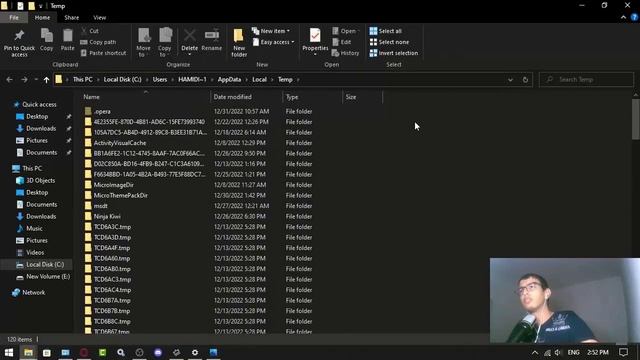Select the .opera folder
Image resolution: width=640 pixels, height=360 pixels.
tap(102, 111)
